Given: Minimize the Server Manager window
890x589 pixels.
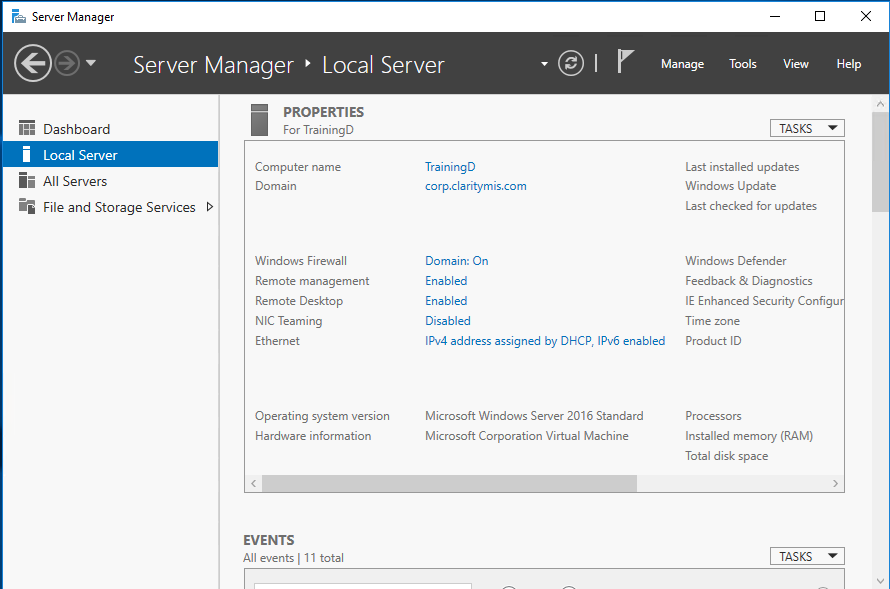Looking at the screenshot, I should pyautogui.click(x=775, y=16).
